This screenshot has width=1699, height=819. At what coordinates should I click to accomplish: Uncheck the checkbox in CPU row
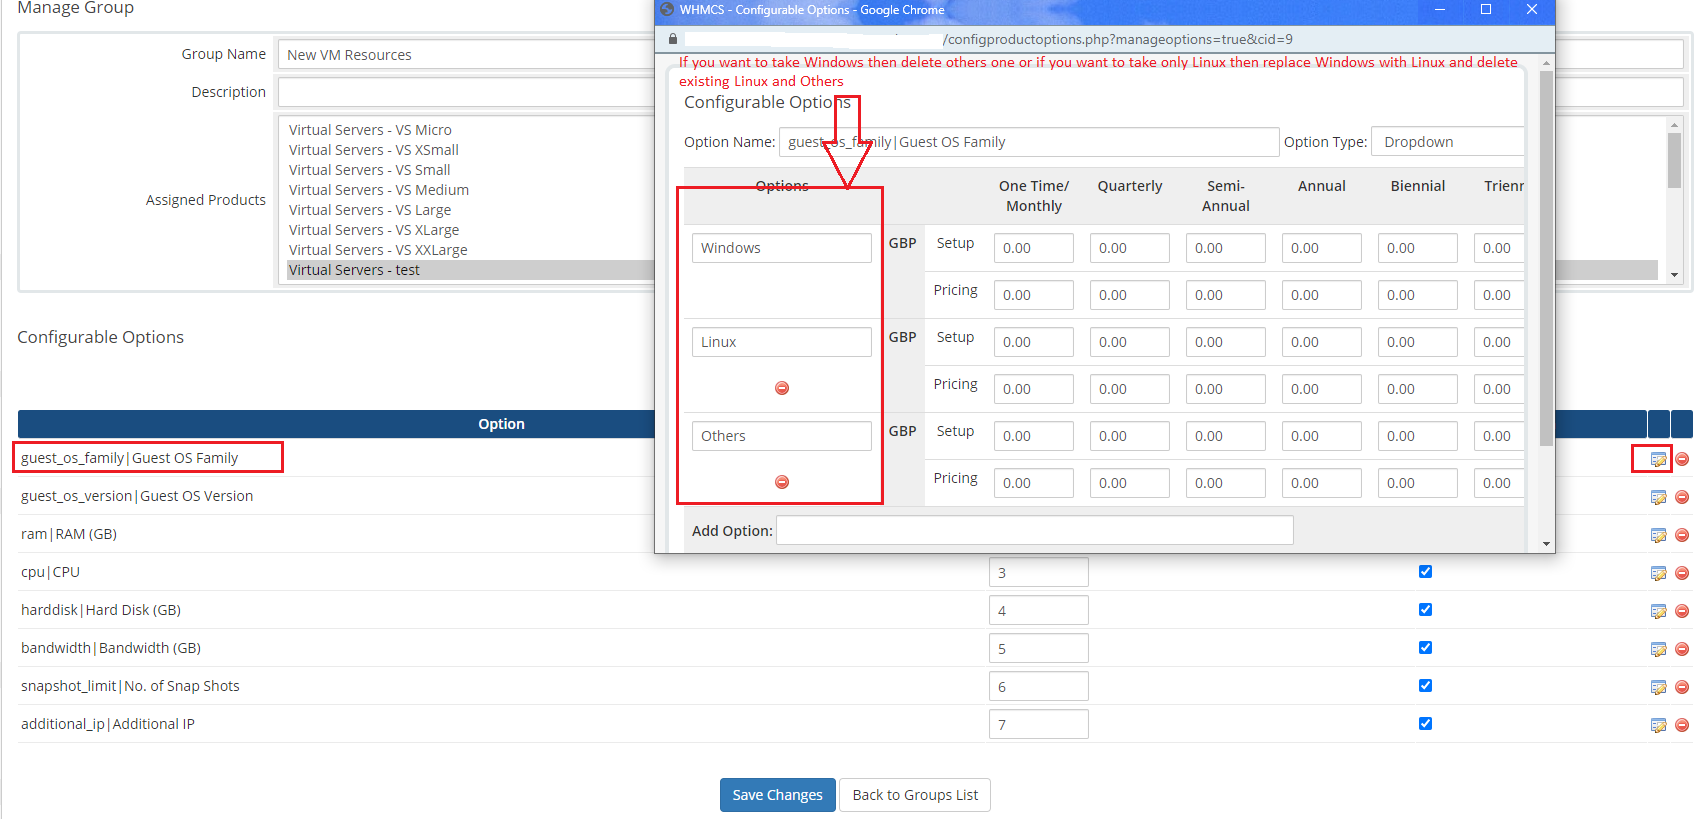[x=1425, y=572]
